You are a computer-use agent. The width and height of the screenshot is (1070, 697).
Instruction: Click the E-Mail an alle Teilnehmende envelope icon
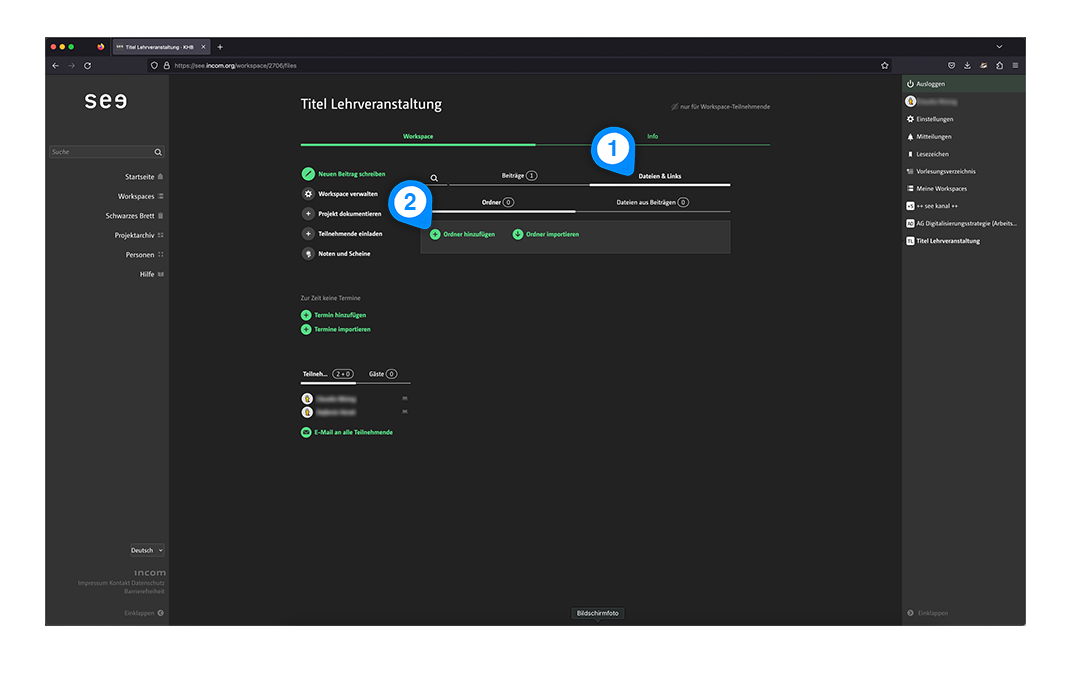[306, 432]
